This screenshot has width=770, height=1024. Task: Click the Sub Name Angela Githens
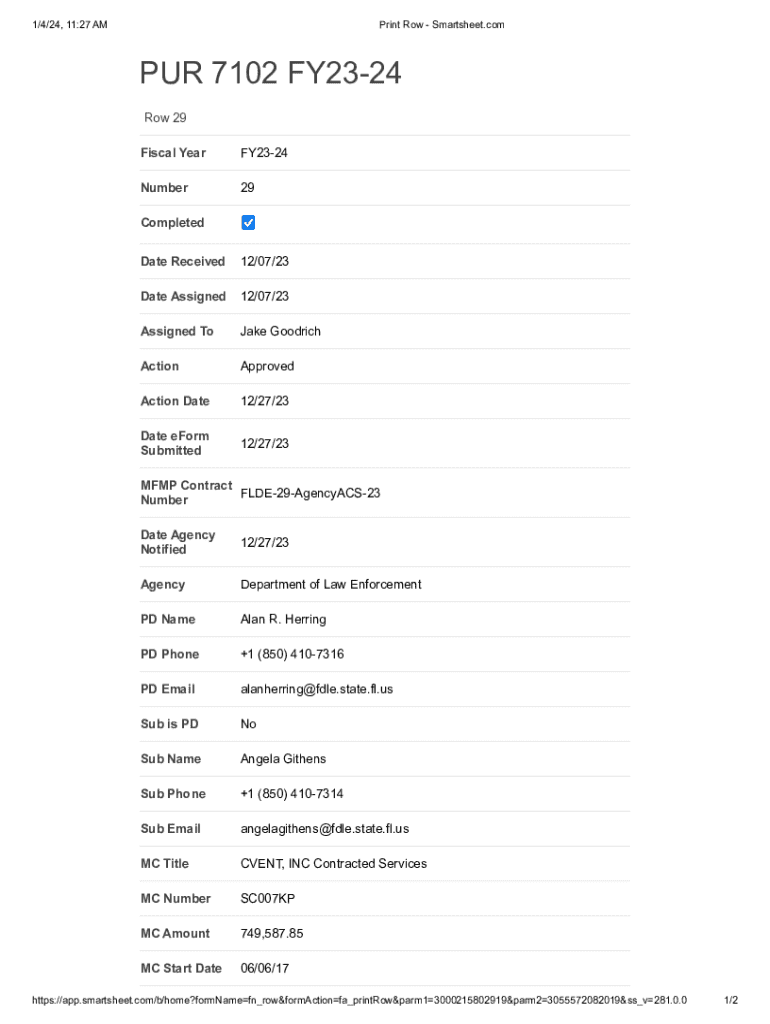pyautogui.click(x=283, y=759)
